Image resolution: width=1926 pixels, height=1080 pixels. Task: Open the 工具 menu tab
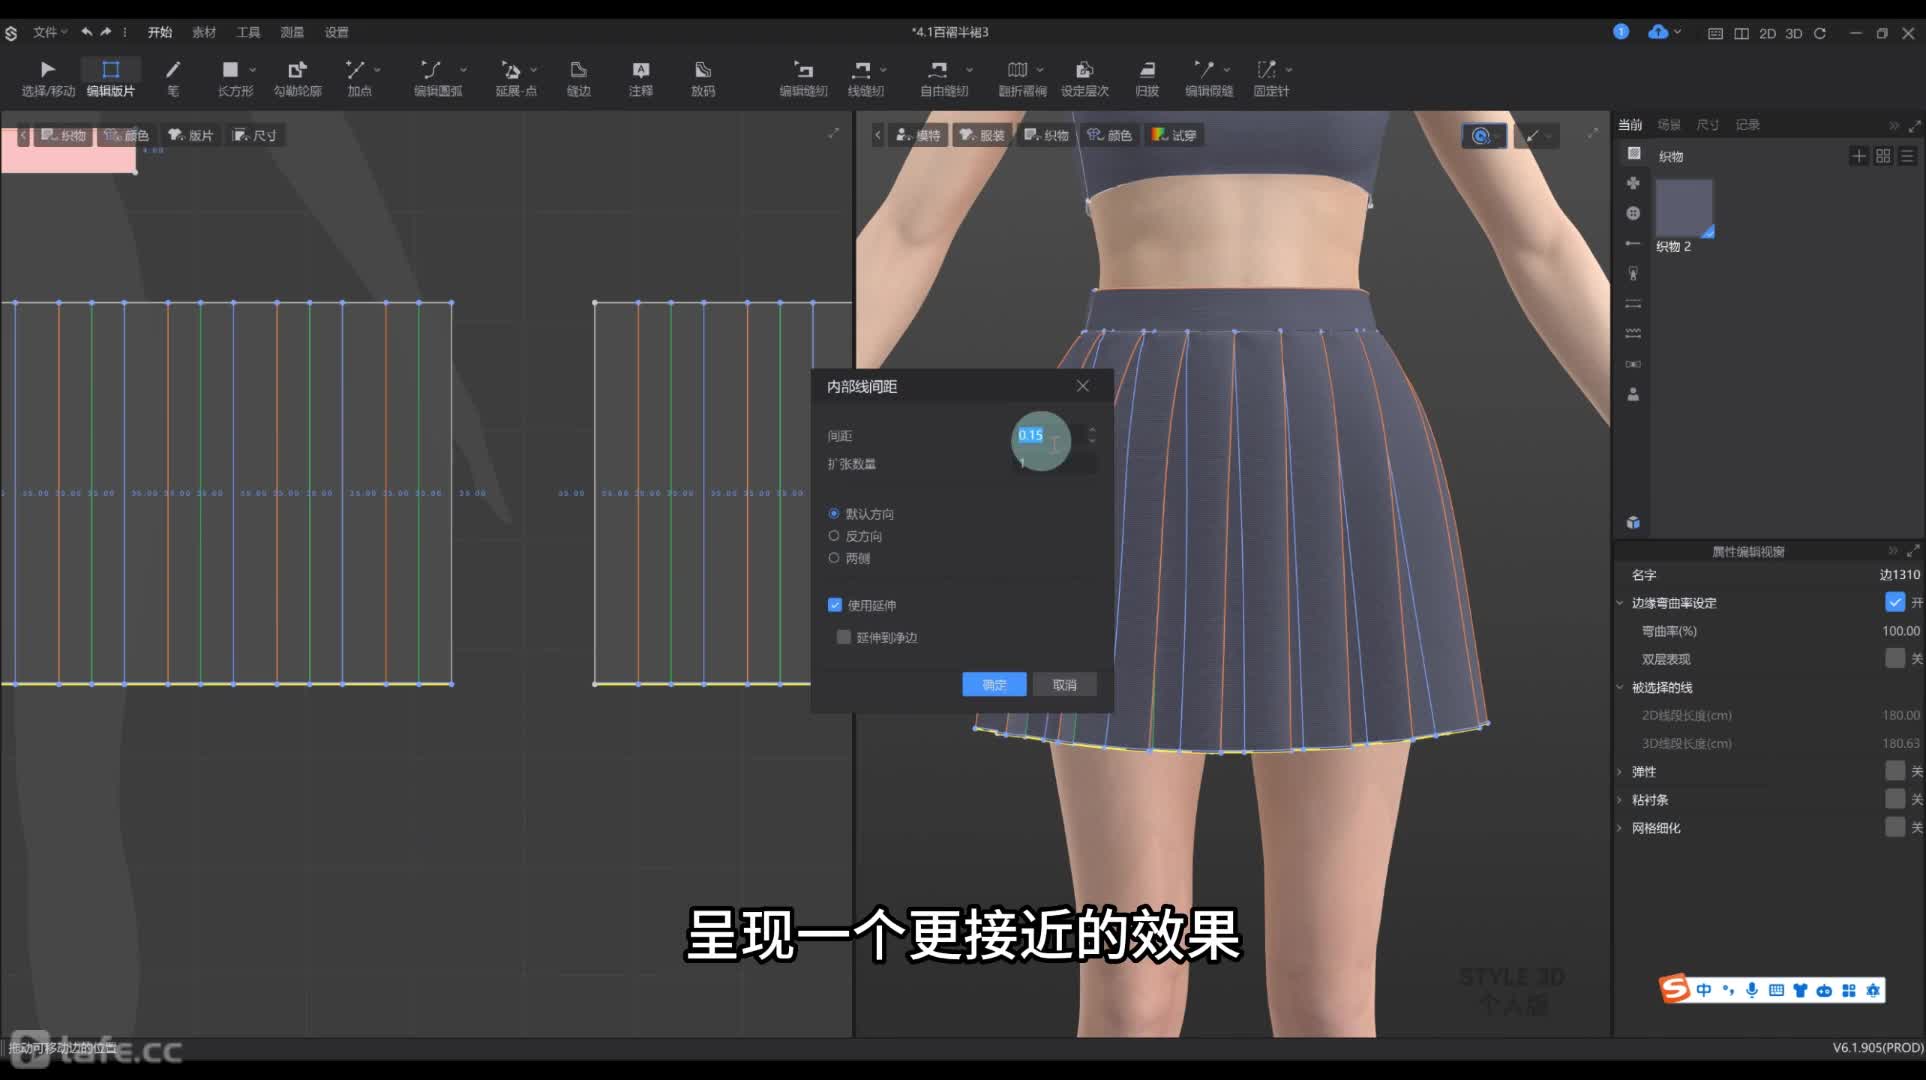tap(248, 32)
